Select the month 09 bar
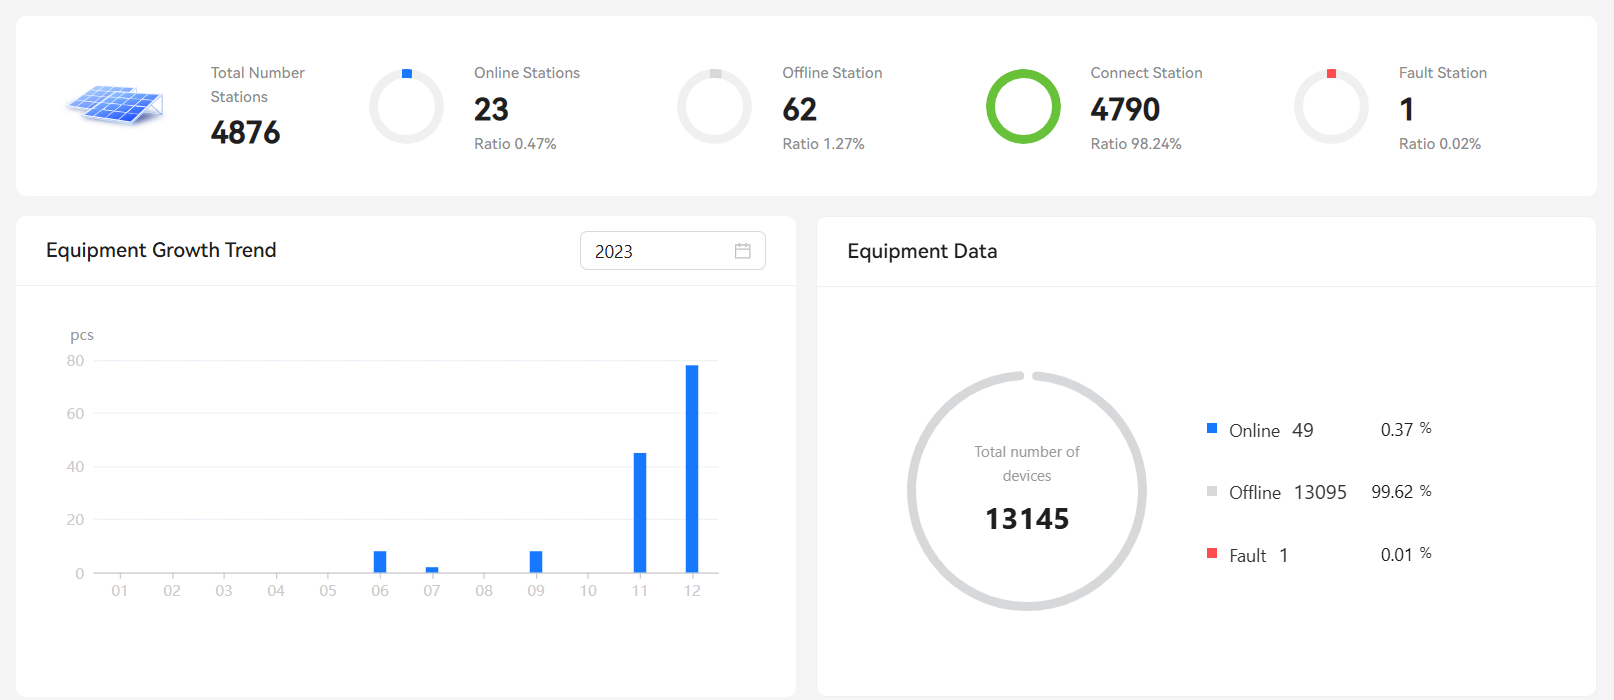 click(x=536, y=562)
